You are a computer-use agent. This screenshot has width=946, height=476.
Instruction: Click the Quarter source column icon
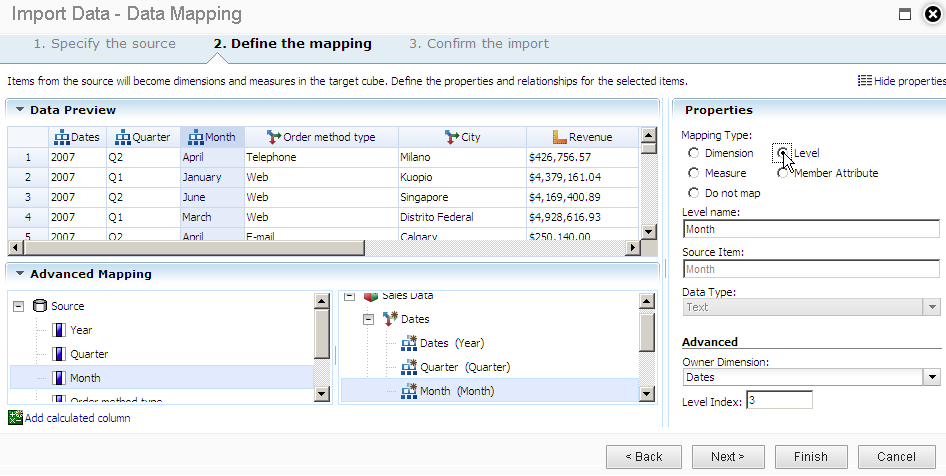point(59,354)
